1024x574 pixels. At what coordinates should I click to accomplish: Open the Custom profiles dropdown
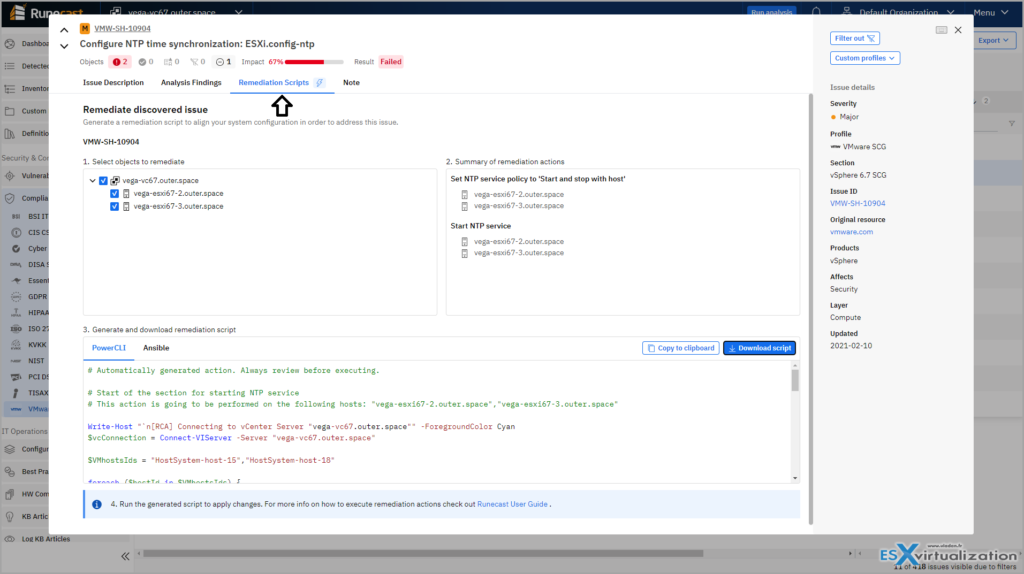pos(864,58)
